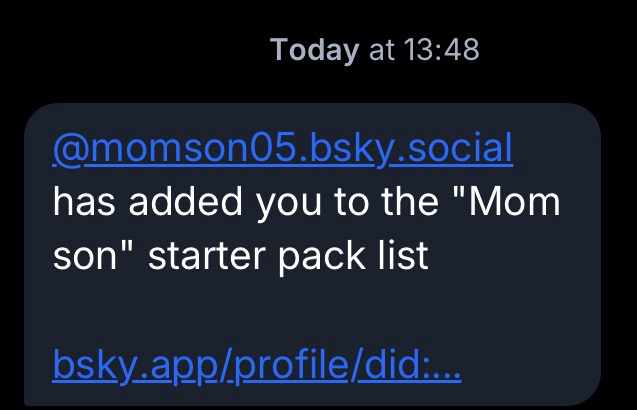Click the dark background left of the timestamp
The image size is (637, 410).
tap(130, 49)
